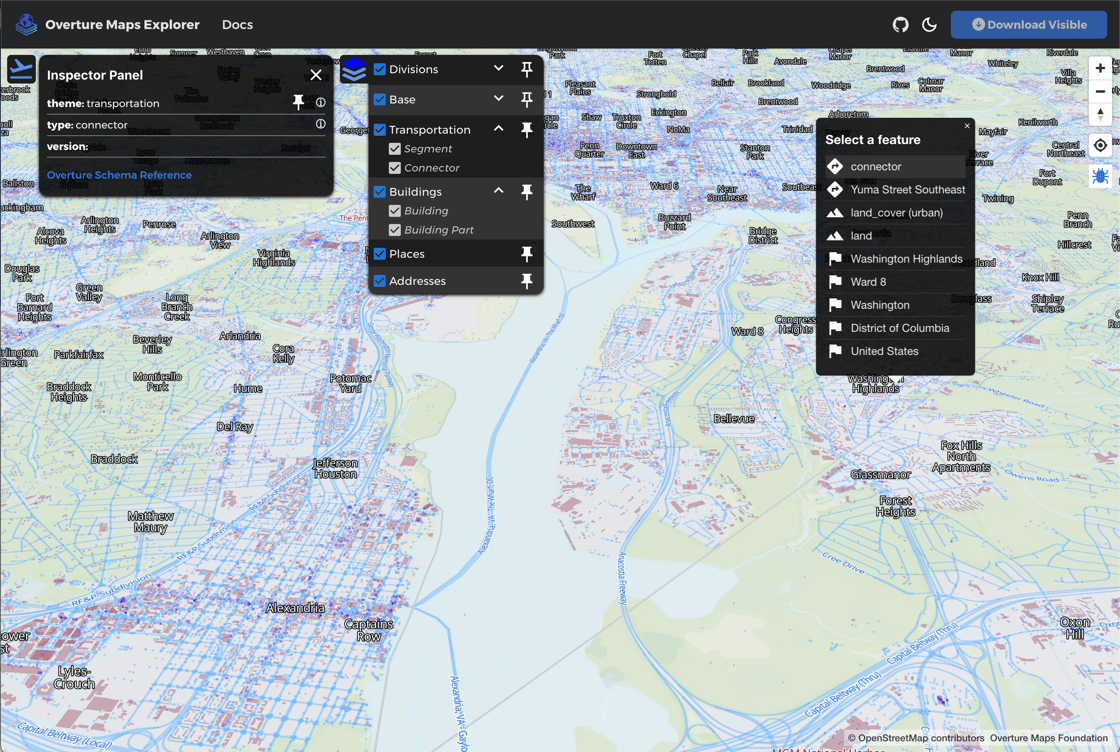Click the Alexandria label on the map
The height and width of the screenshot is (752, 1120).
295,608
